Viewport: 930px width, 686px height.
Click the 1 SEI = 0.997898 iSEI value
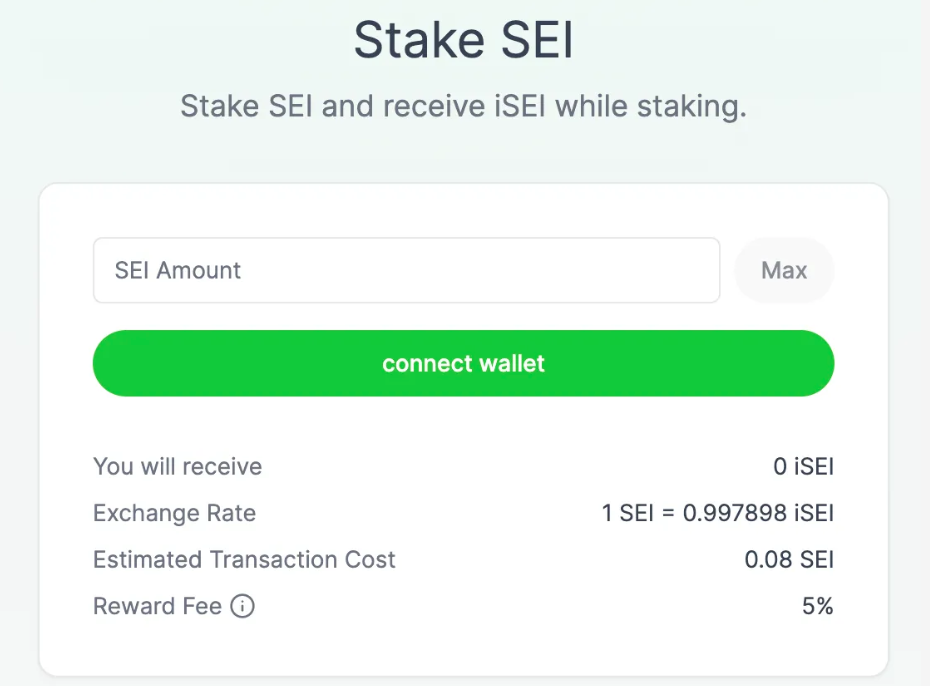(x=718, y=513)
